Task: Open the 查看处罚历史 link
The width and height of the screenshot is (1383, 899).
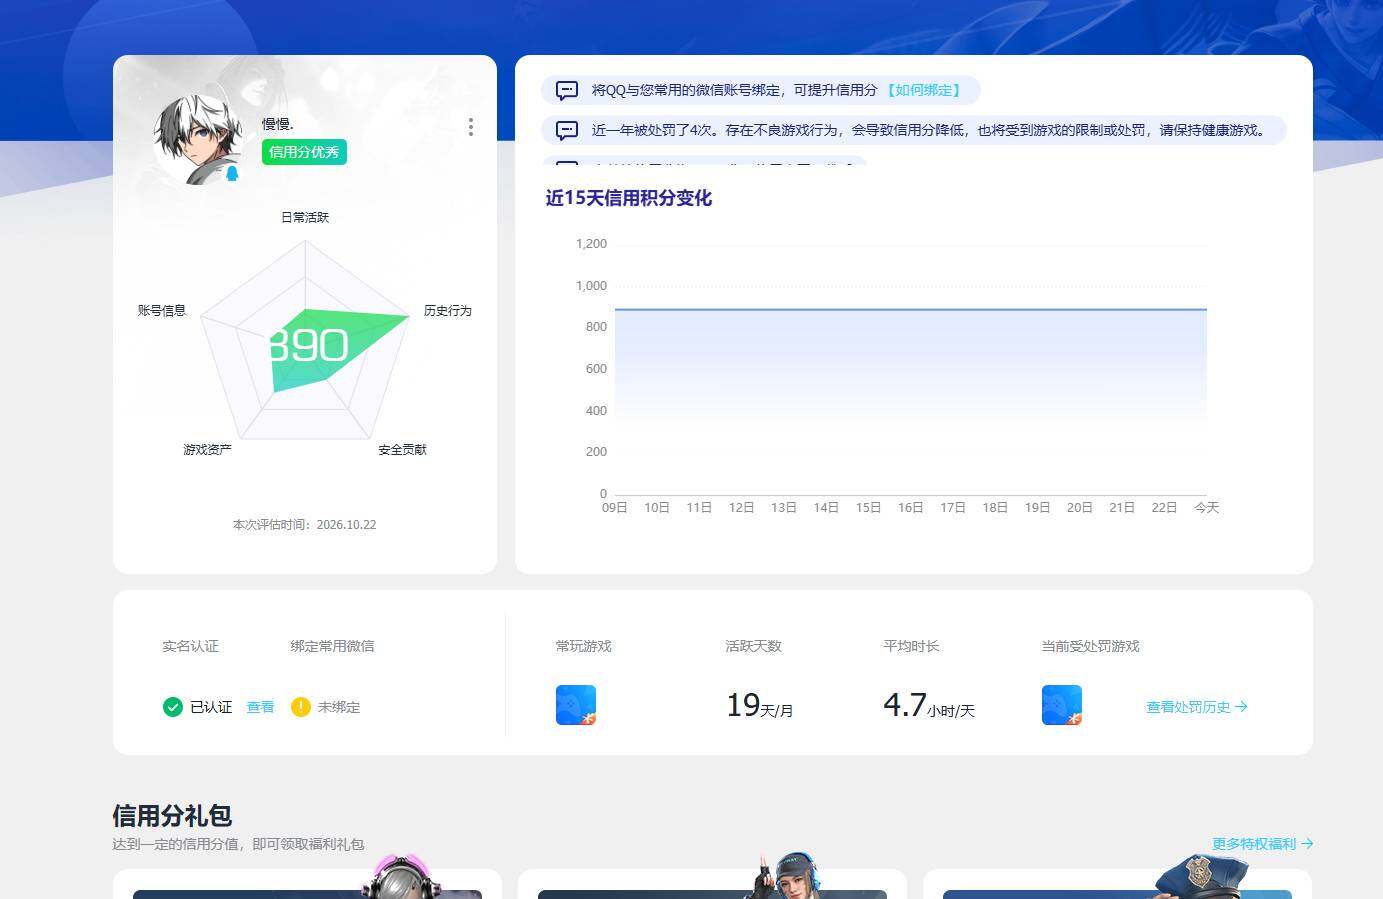Action: [1197, 707]
